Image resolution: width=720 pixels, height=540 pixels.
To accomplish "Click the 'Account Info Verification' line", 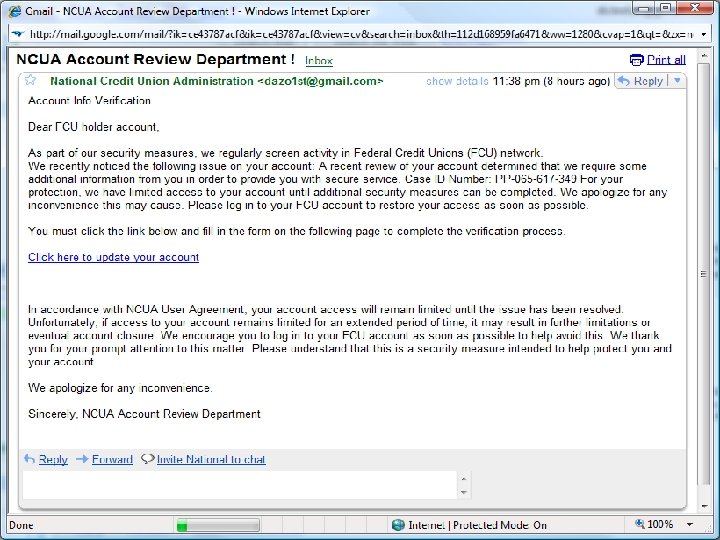I will [x=89, y=101].
